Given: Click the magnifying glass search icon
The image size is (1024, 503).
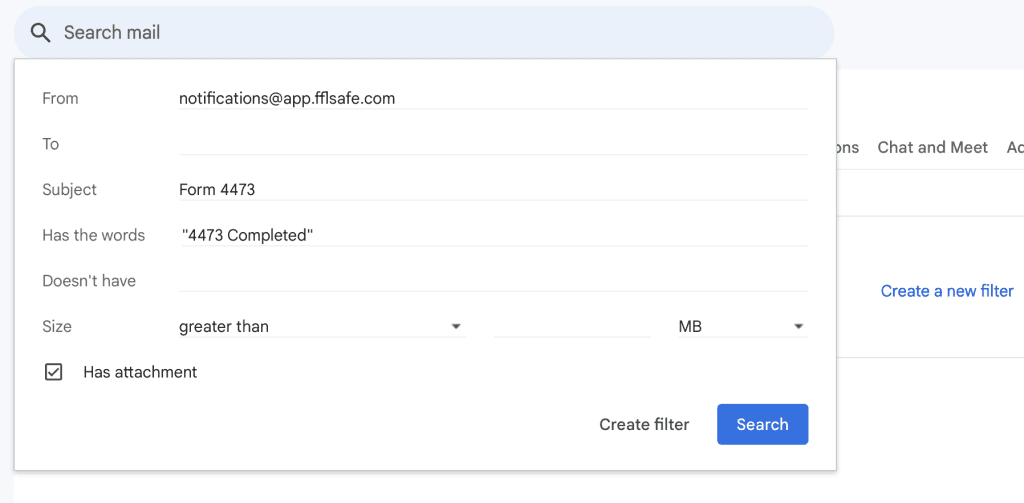Looking at the screenshot, I should point(40,33).
